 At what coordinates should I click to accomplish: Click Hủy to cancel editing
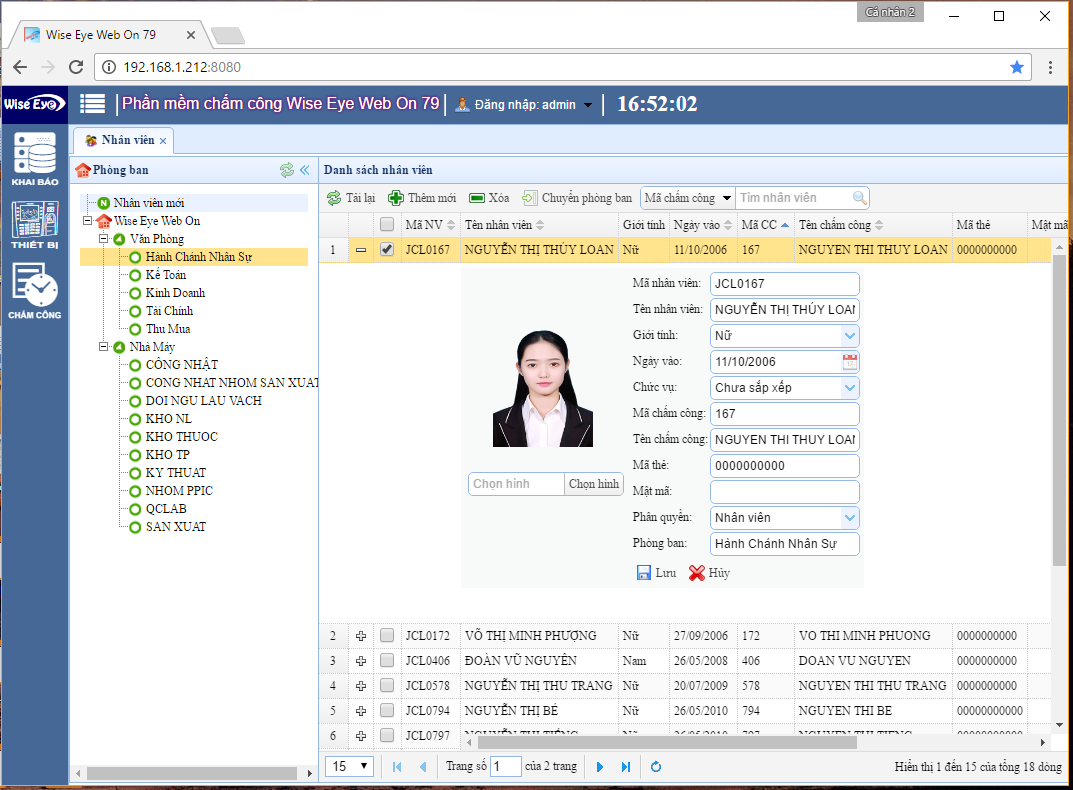(x=712, y=573)
